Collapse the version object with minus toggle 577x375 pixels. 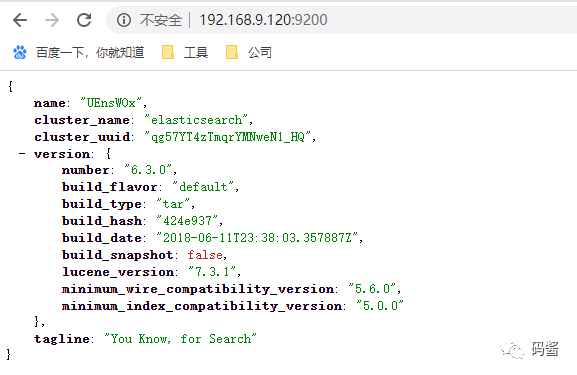22,153
